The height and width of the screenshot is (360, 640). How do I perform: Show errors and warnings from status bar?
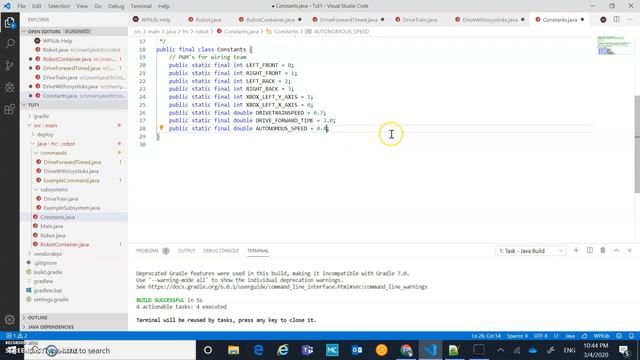tap(16, 336)
